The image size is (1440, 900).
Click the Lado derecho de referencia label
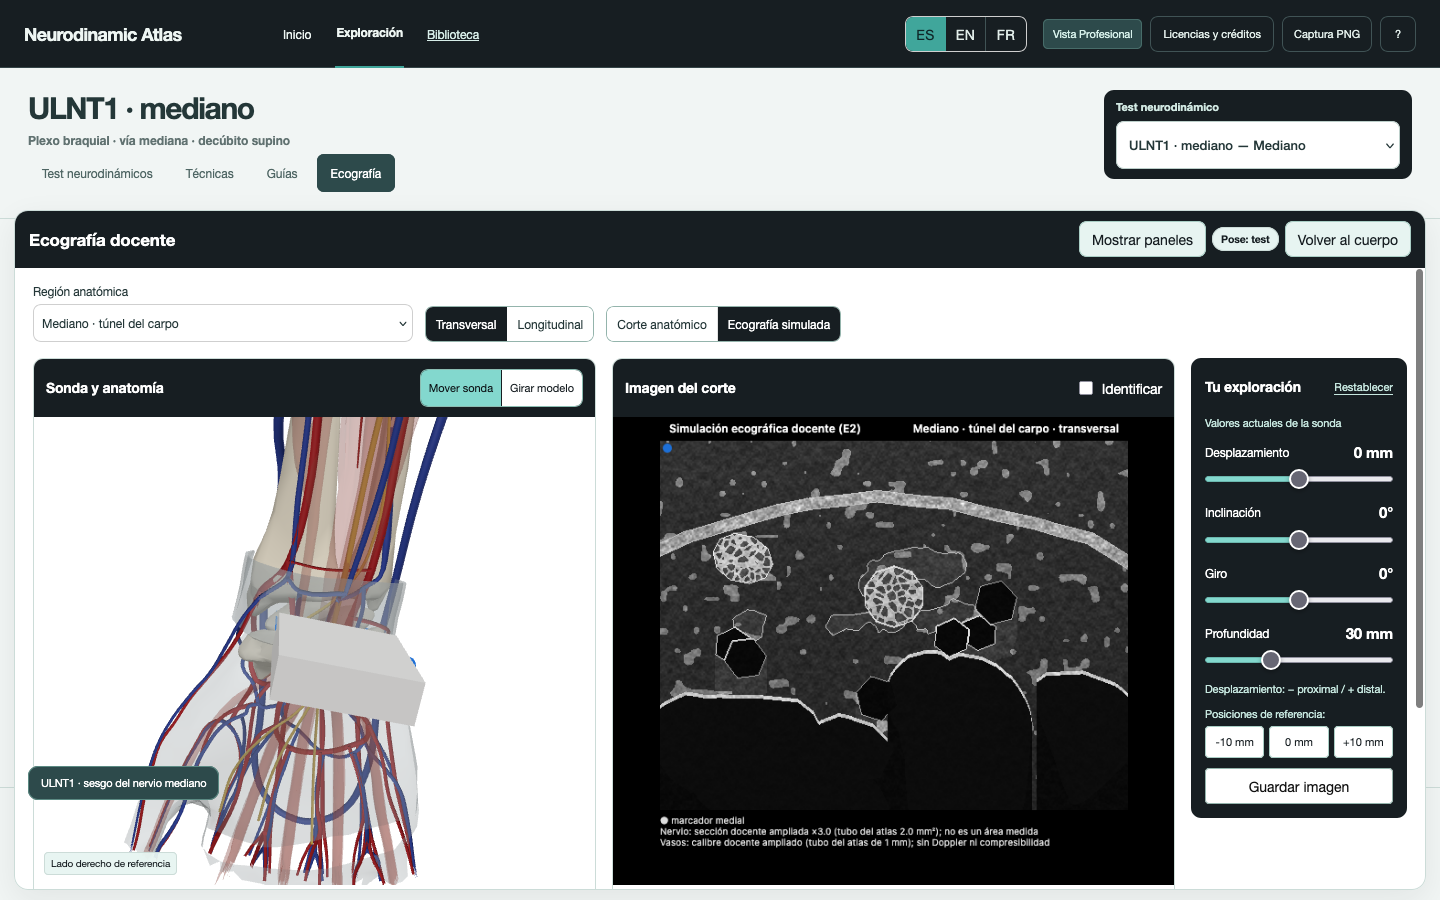(x=111, y=863)
